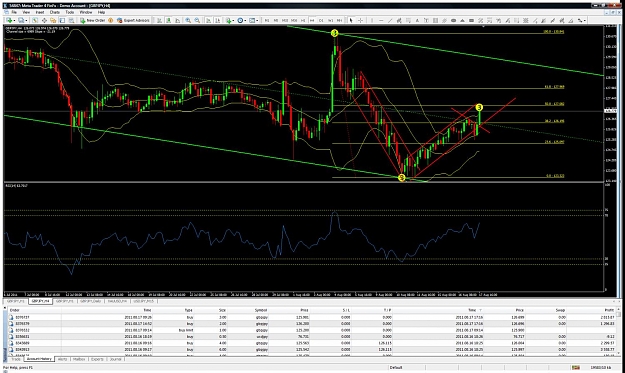Switch to the GBPJPY,Daily chart tab
Image resolution: width=625 pixels, height=373 pixels.
tap(90, 301)
